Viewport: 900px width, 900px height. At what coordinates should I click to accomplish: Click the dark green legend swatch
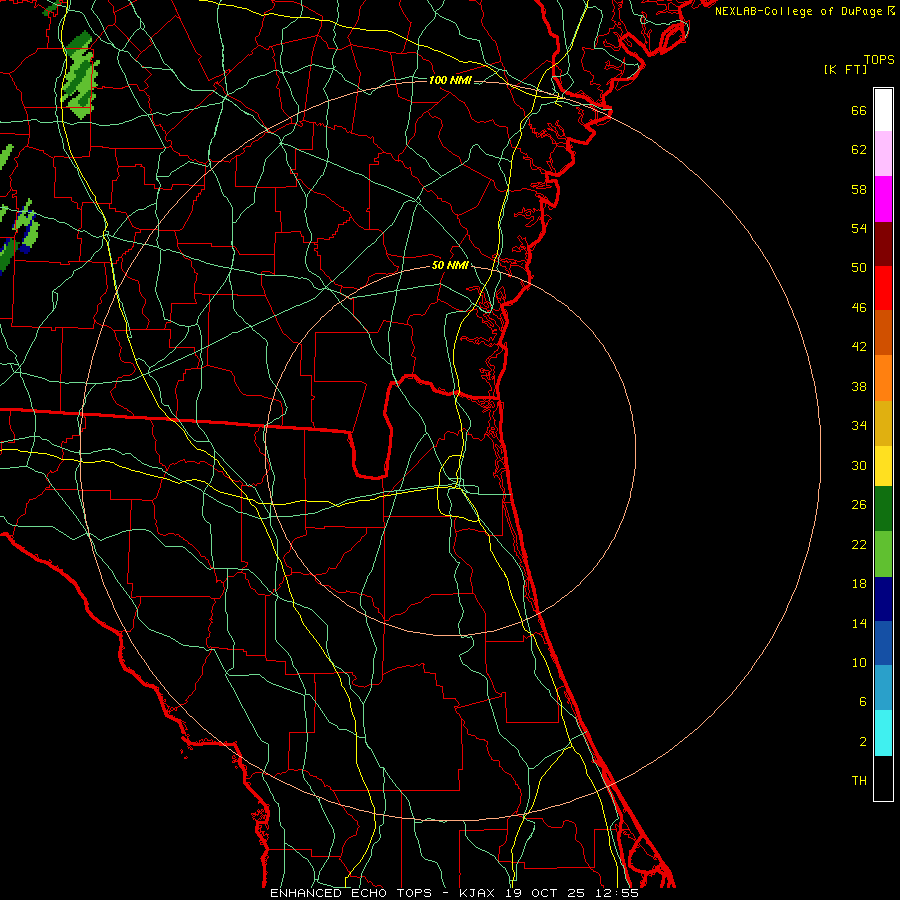(883, 509)
